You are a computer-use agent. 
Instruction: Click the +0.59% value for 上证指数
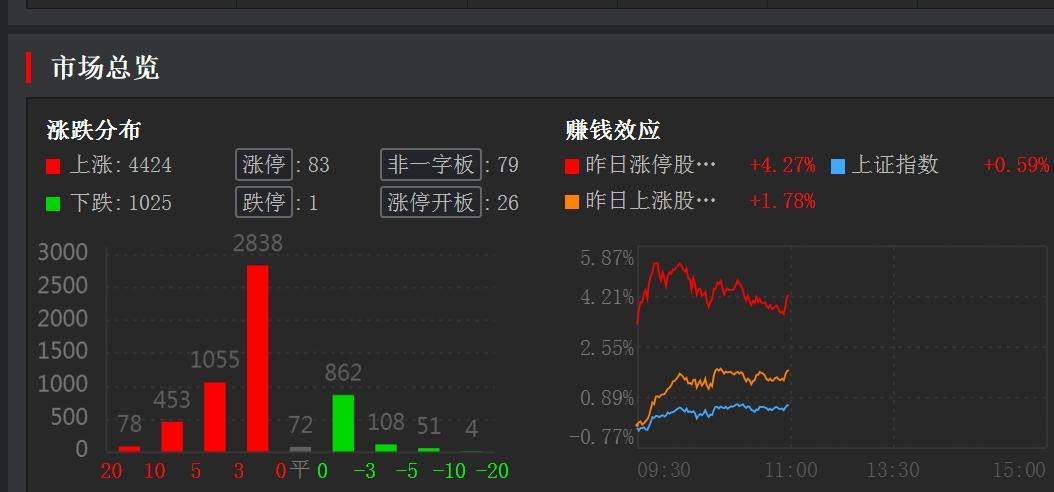1016,165
